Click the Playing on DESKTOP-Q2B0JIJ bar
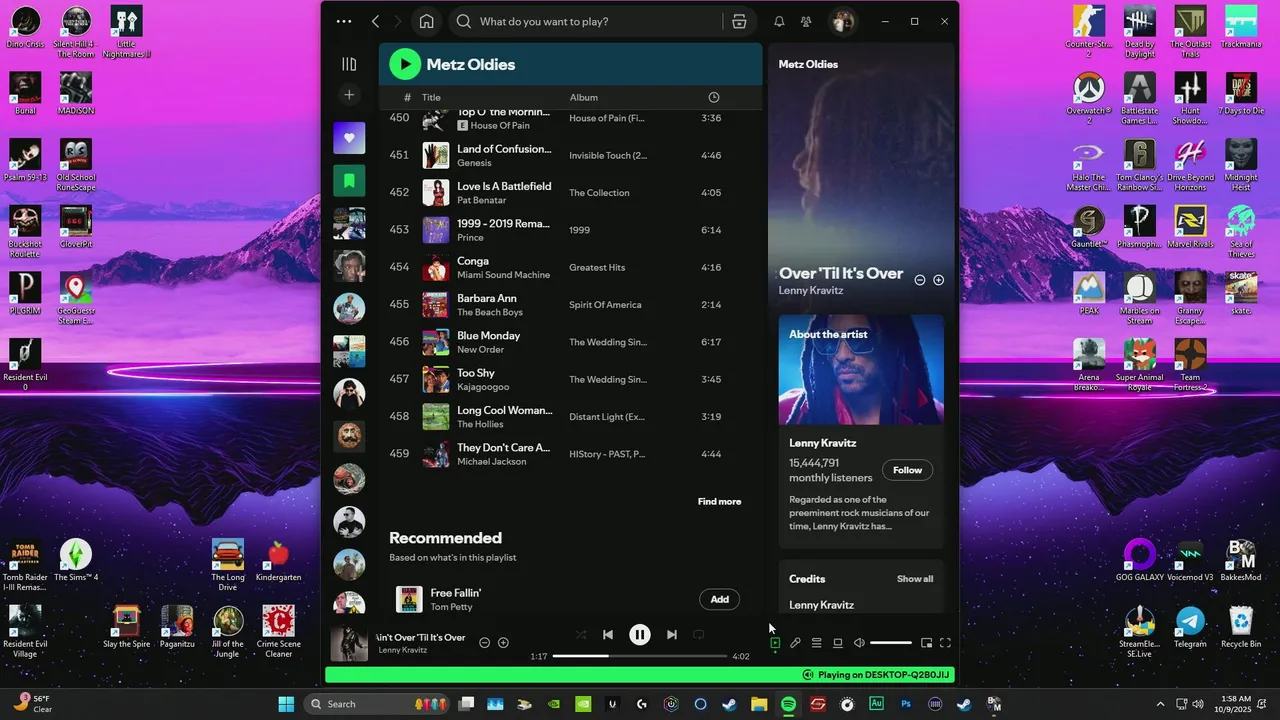1280x720 pixels. click(x=640, y=675)
